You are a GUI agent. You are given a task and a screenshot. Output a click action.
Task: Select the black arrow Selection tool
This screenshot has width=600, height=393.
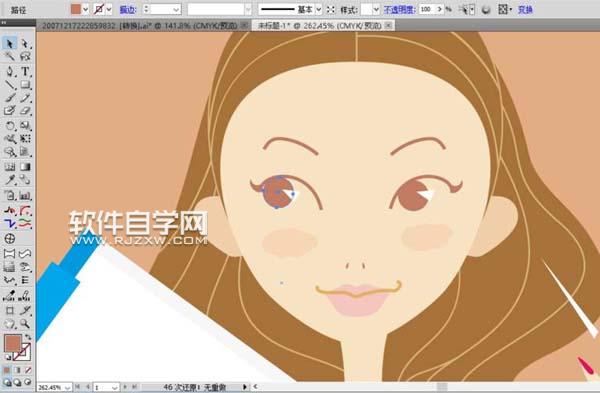[10, 44]
